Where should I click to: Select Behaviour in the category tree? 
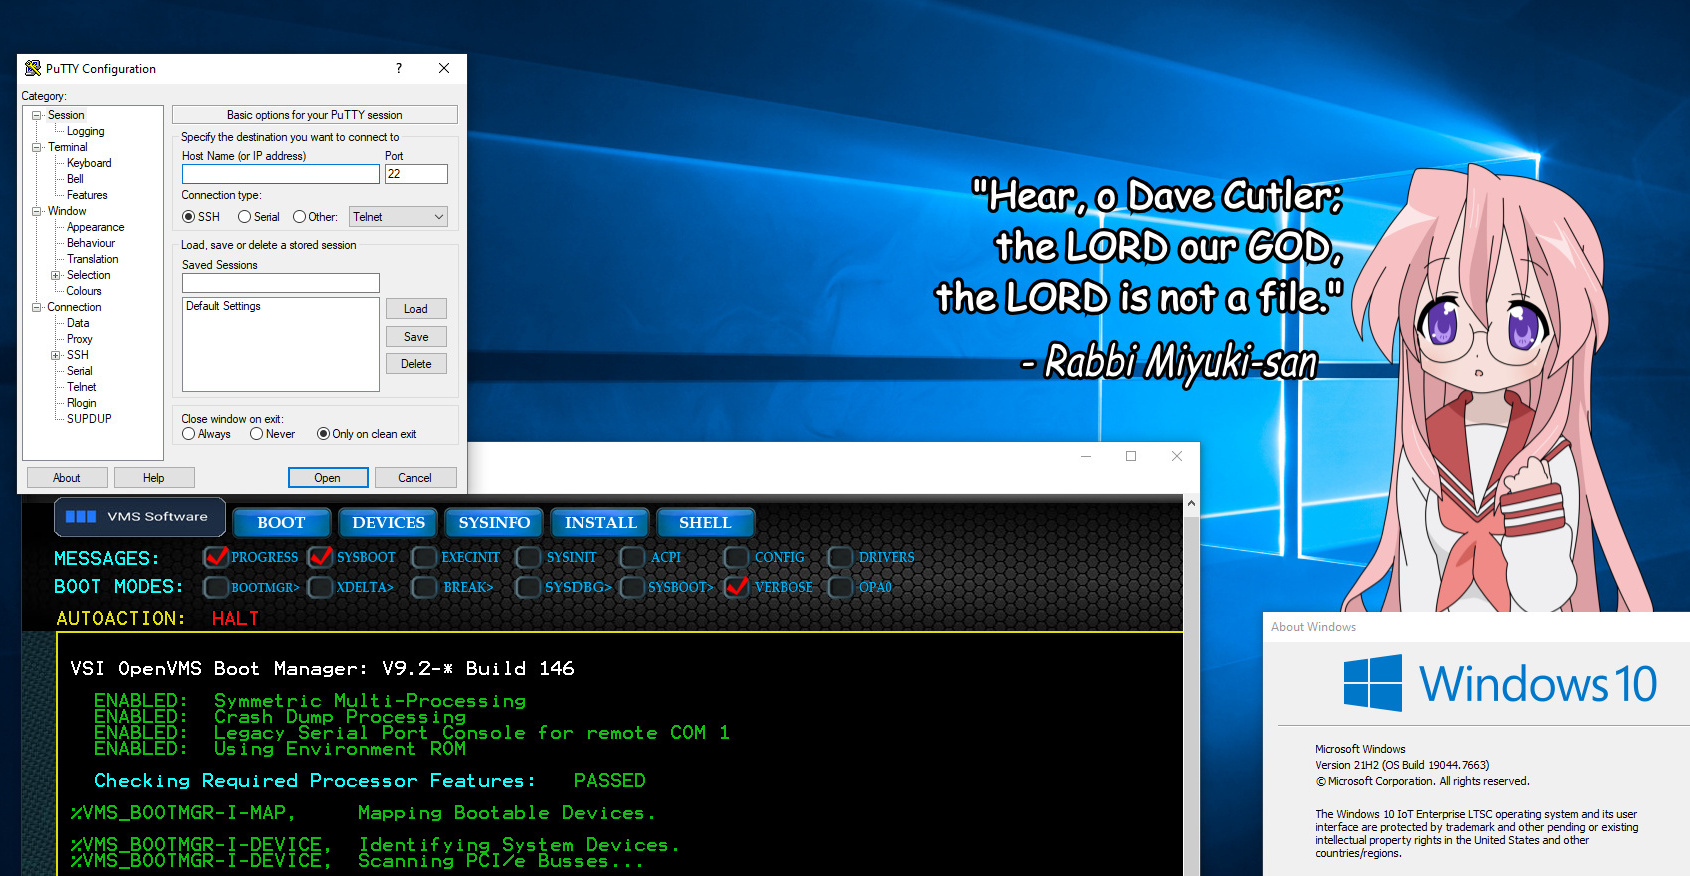pyautogui.click(x=91, y=243)
